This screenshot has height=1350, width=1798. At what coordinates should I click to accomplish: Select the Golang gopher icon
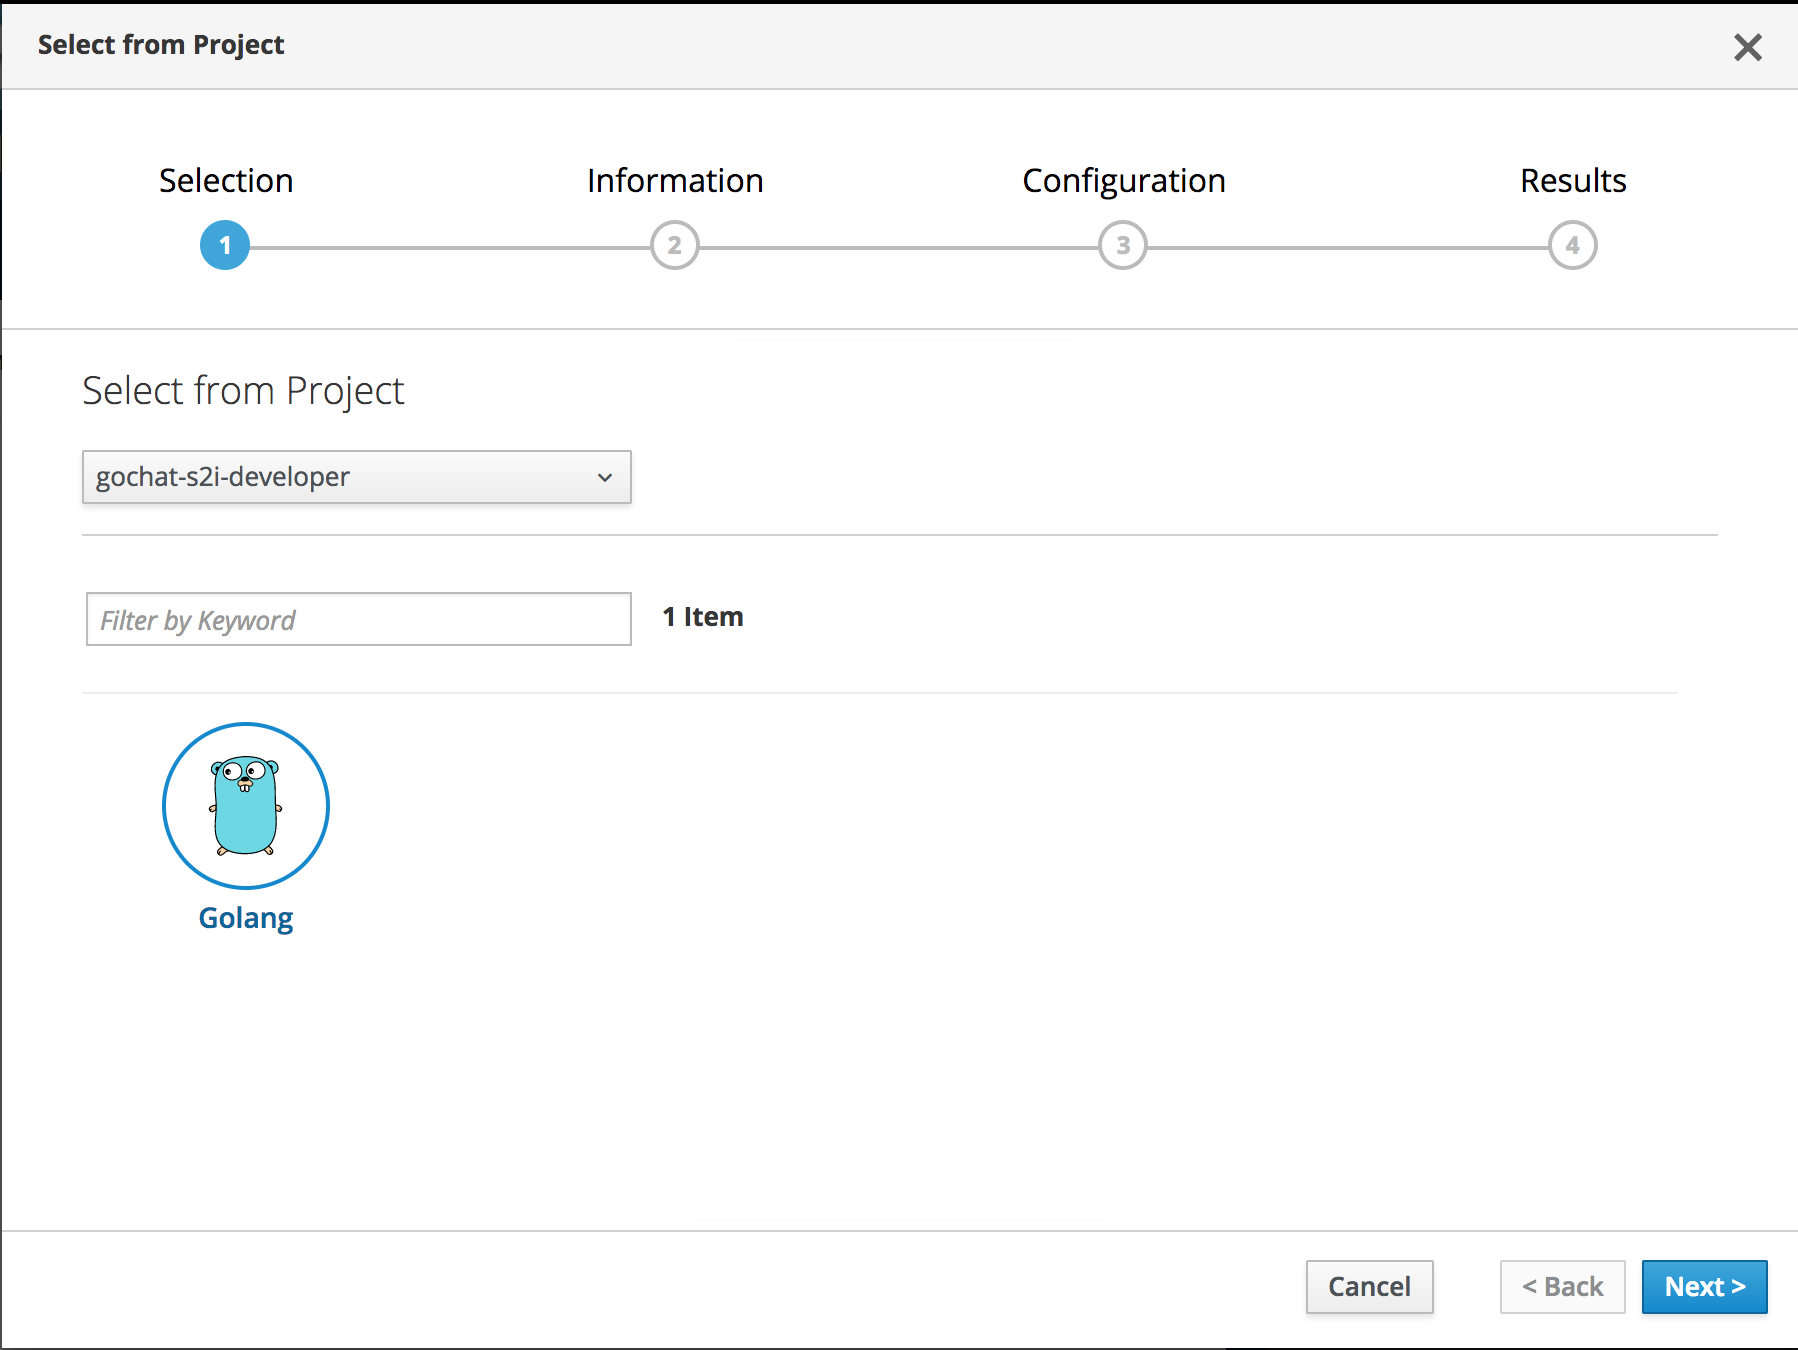[x=246, y=805]
